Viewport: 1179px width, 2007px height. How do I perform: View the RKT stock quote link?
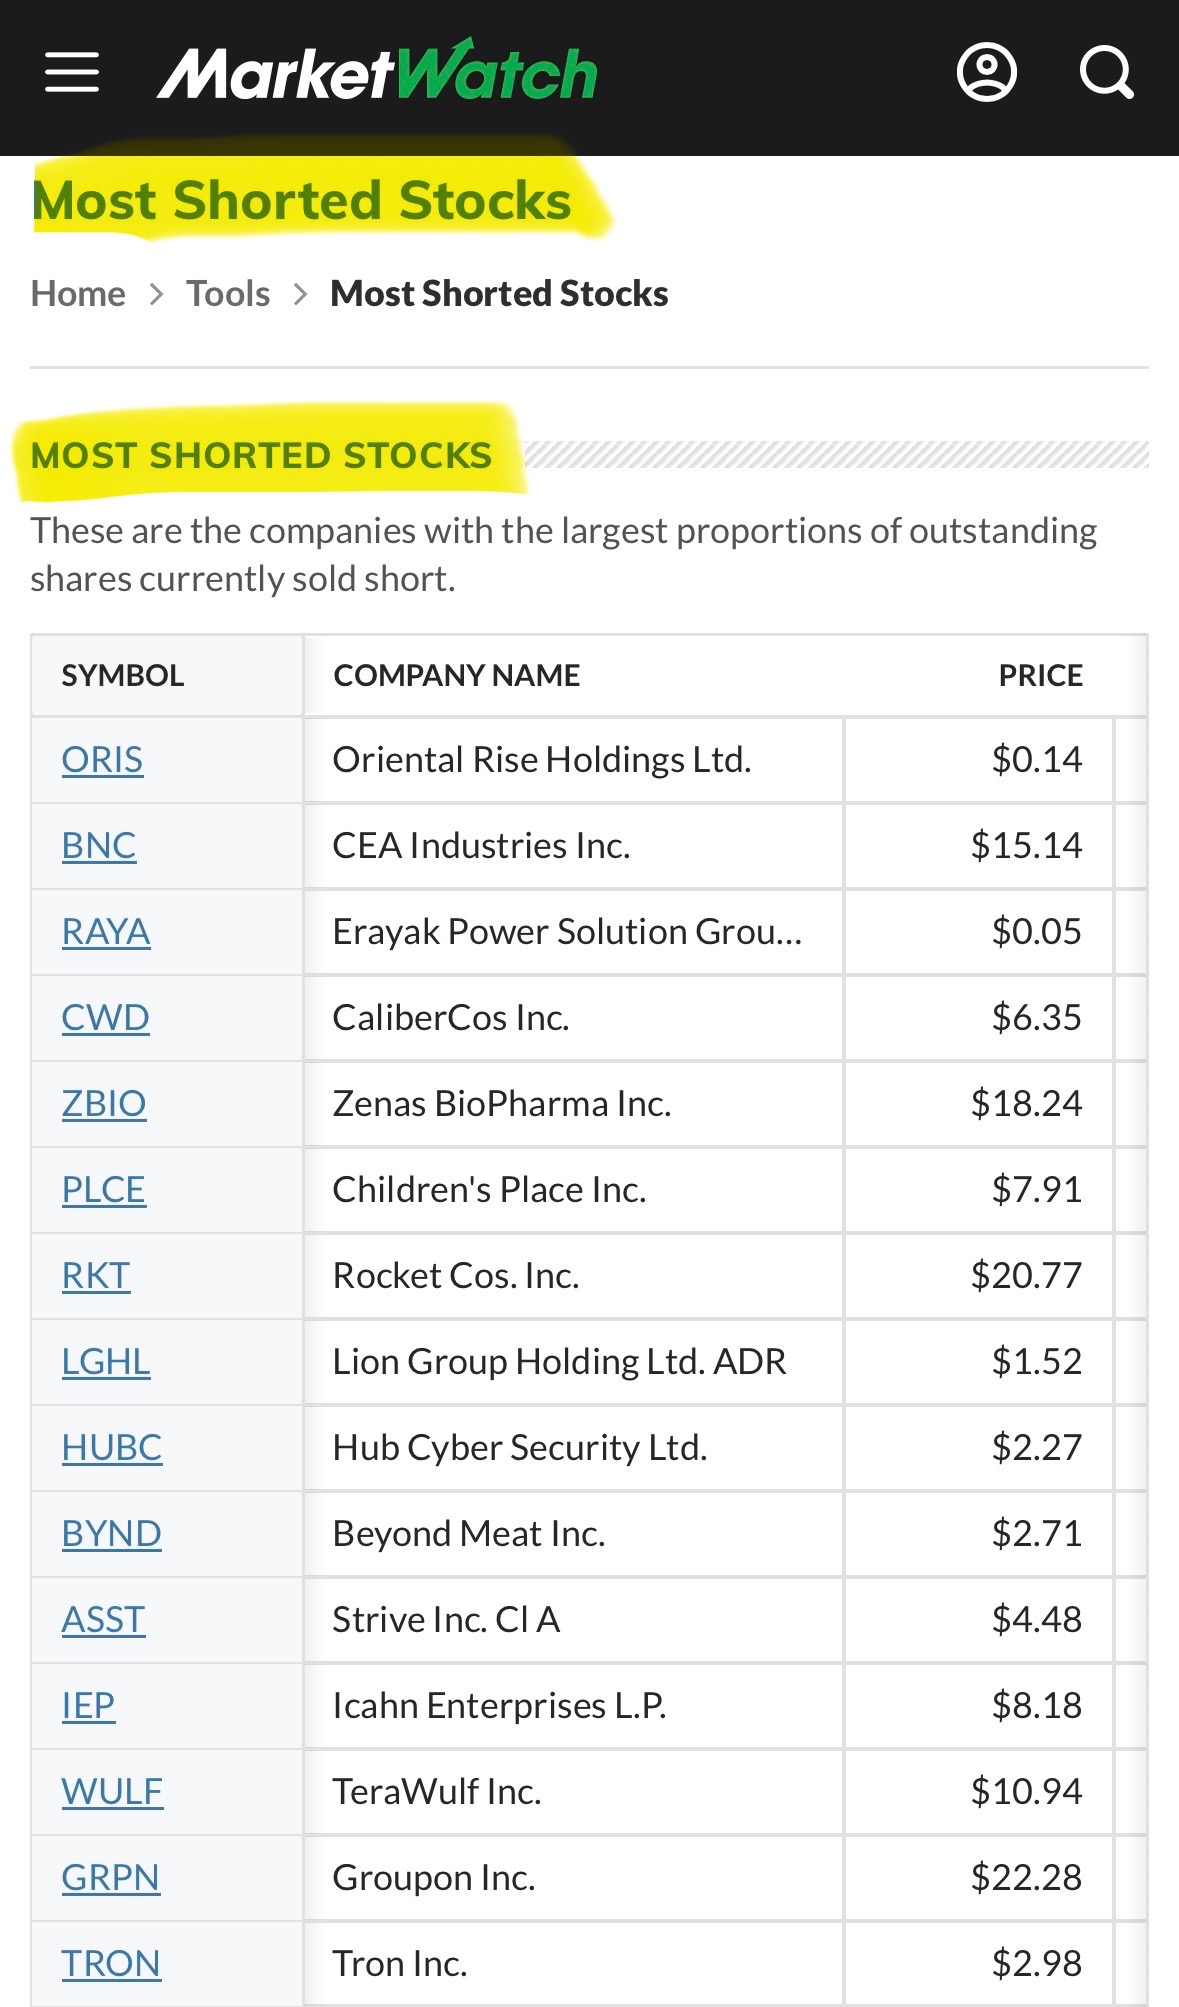point(96,1276)
